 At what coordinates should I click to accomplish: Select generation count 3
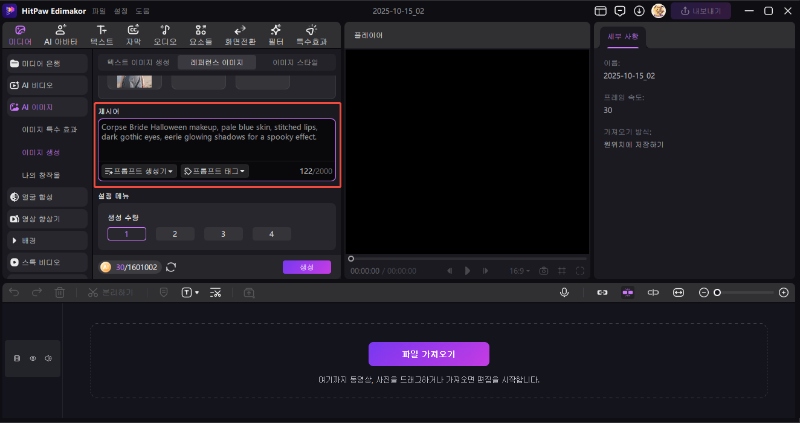point(223,234)
